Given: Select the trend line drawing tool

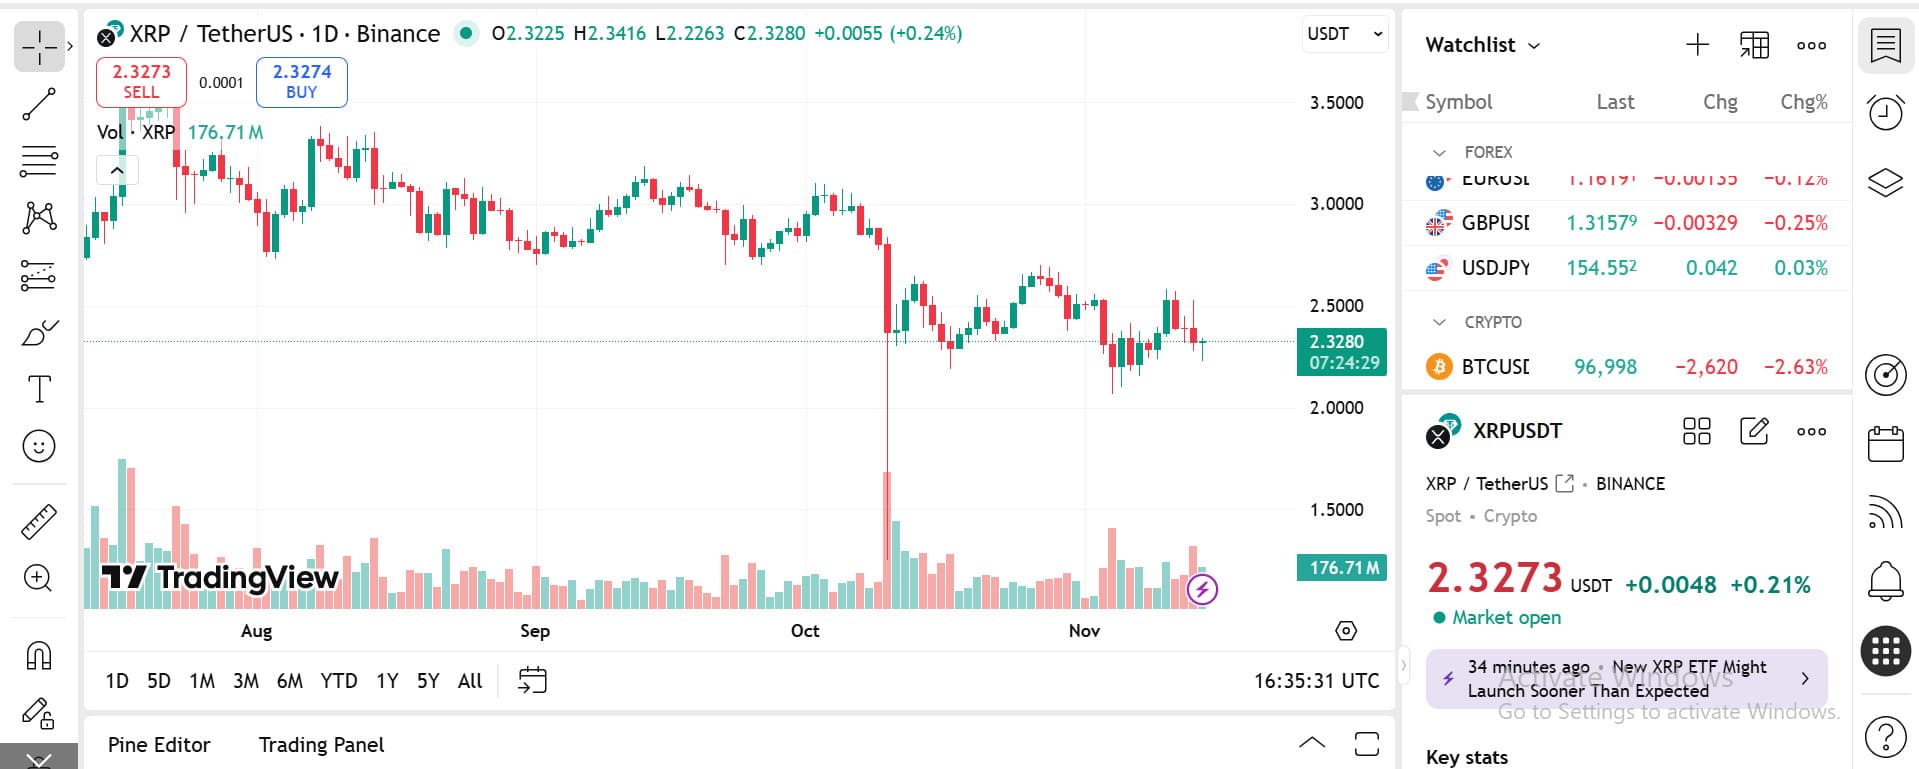Looking at the screenshot, I should (39, 104).
